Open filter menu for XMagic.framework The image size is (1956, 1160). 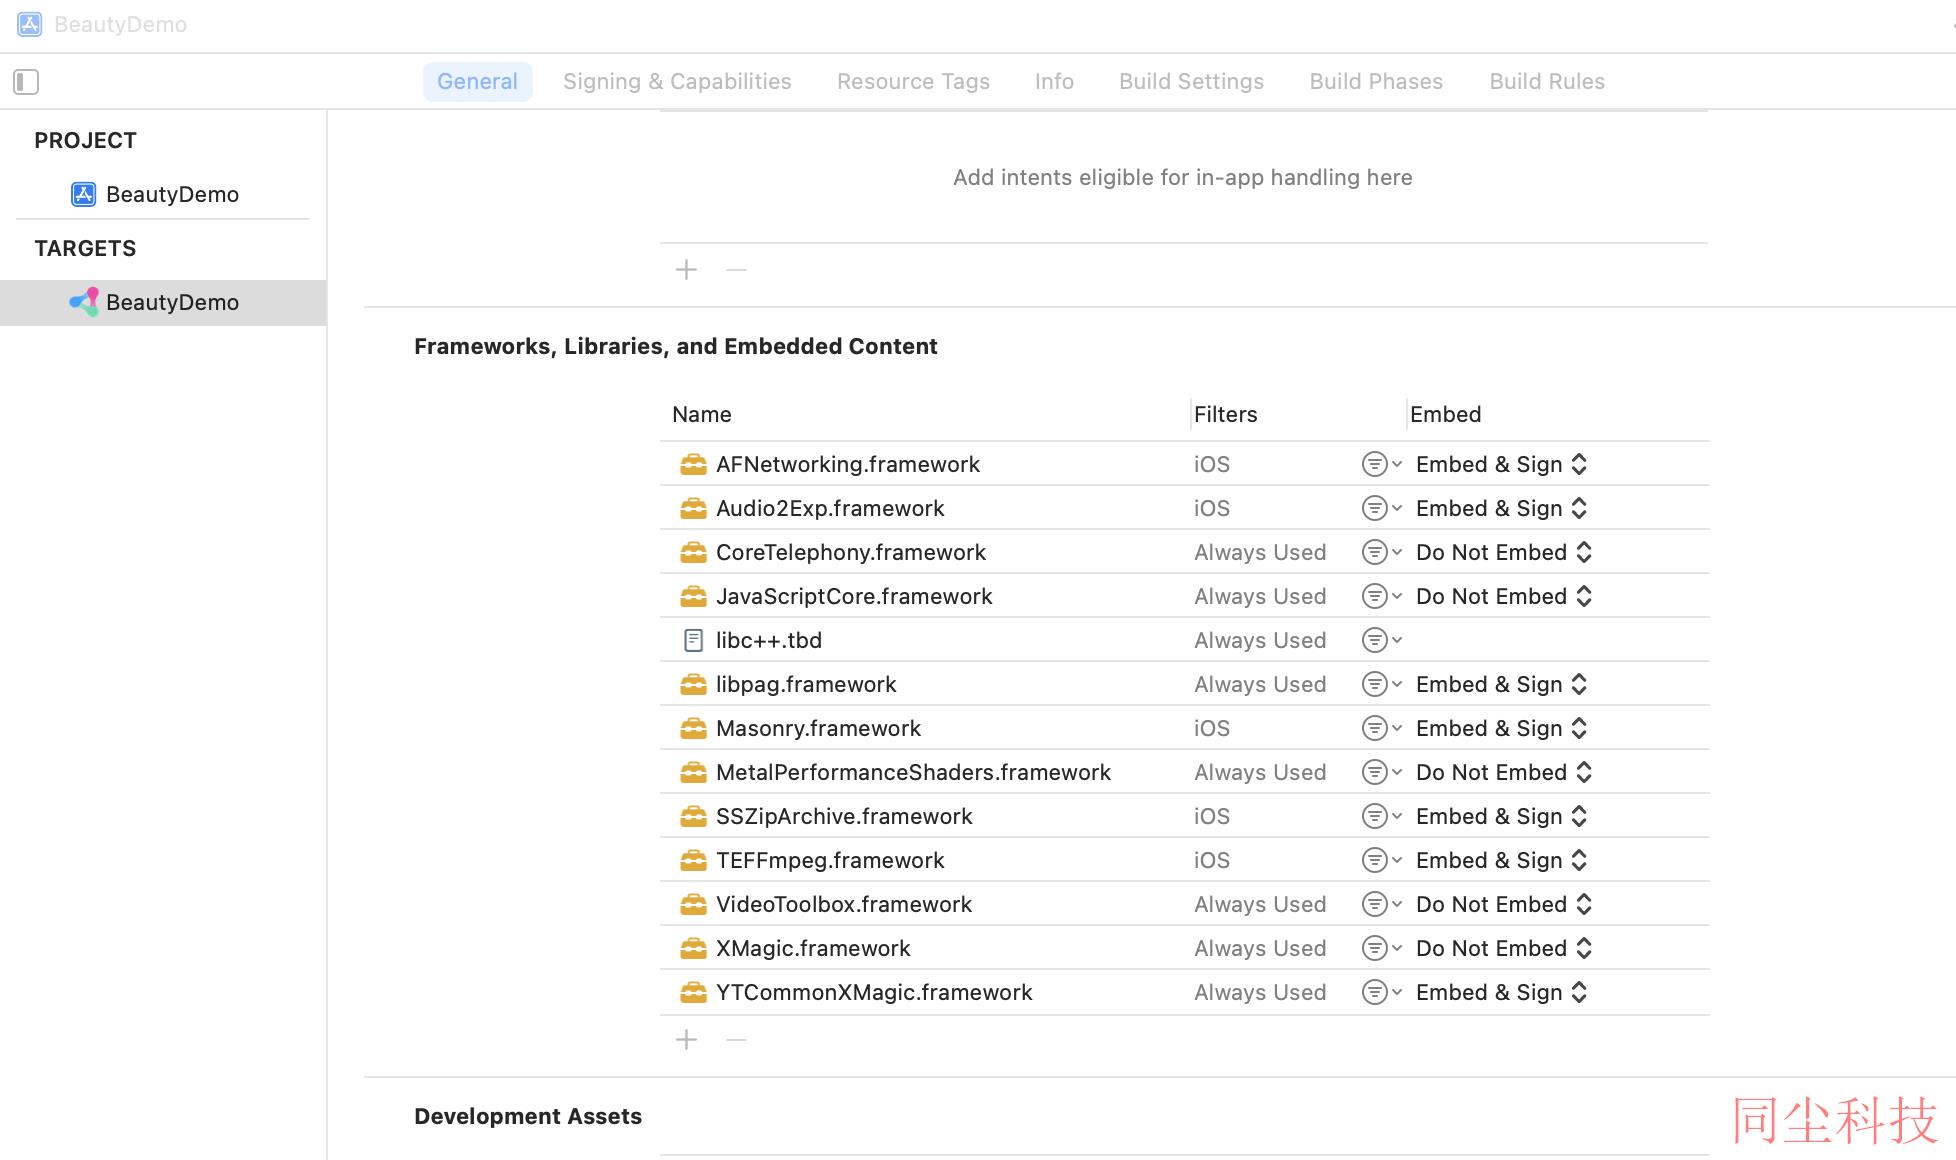click(x=1382, y=948)
